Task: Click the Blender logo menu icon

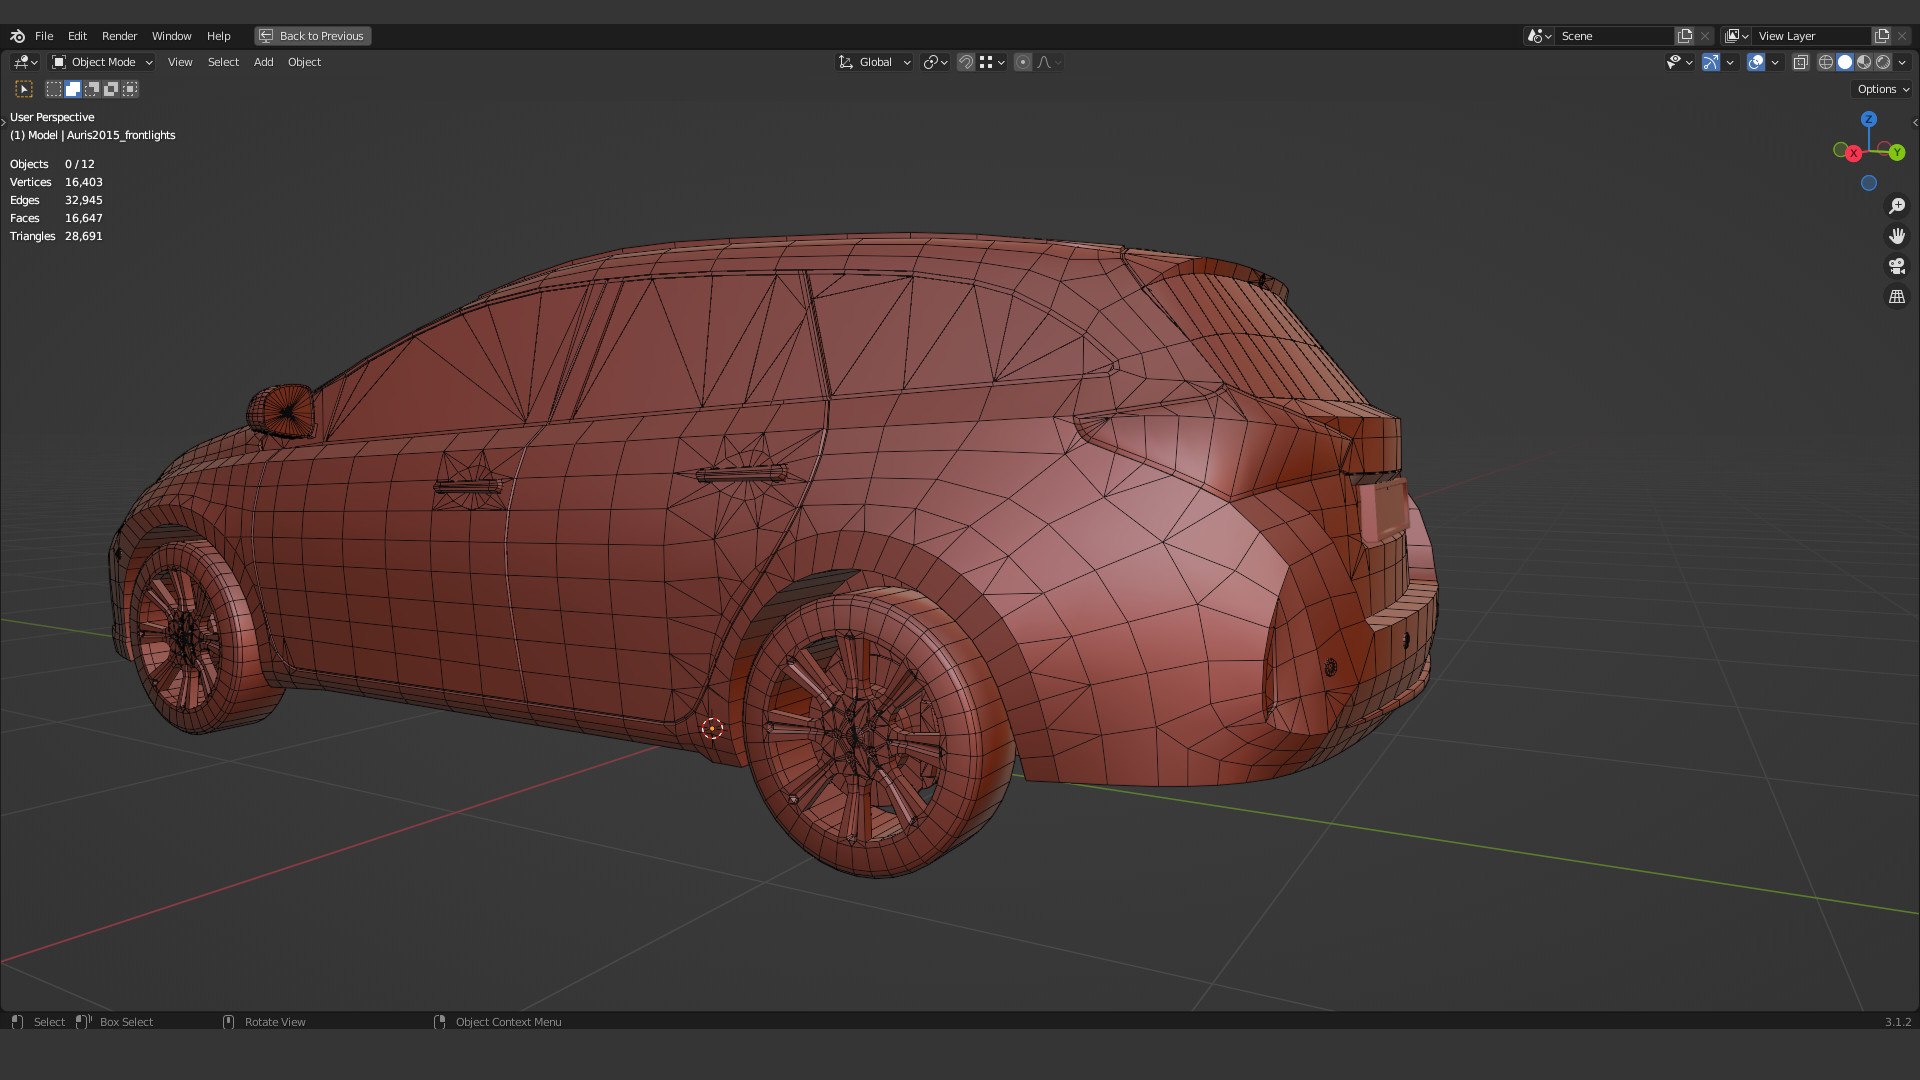Action: coord(17,36)
